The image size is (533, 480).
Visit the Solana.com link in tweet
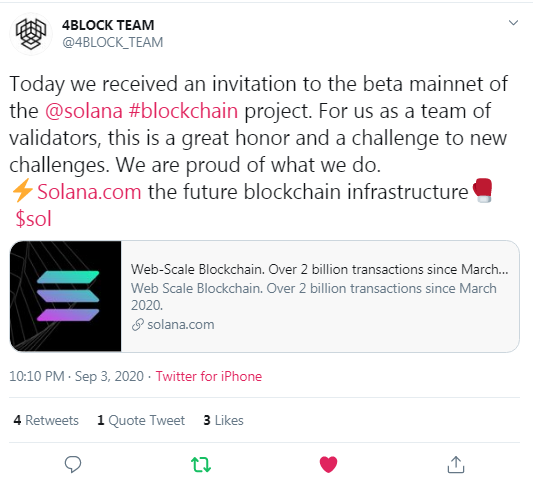coord(89,192)
